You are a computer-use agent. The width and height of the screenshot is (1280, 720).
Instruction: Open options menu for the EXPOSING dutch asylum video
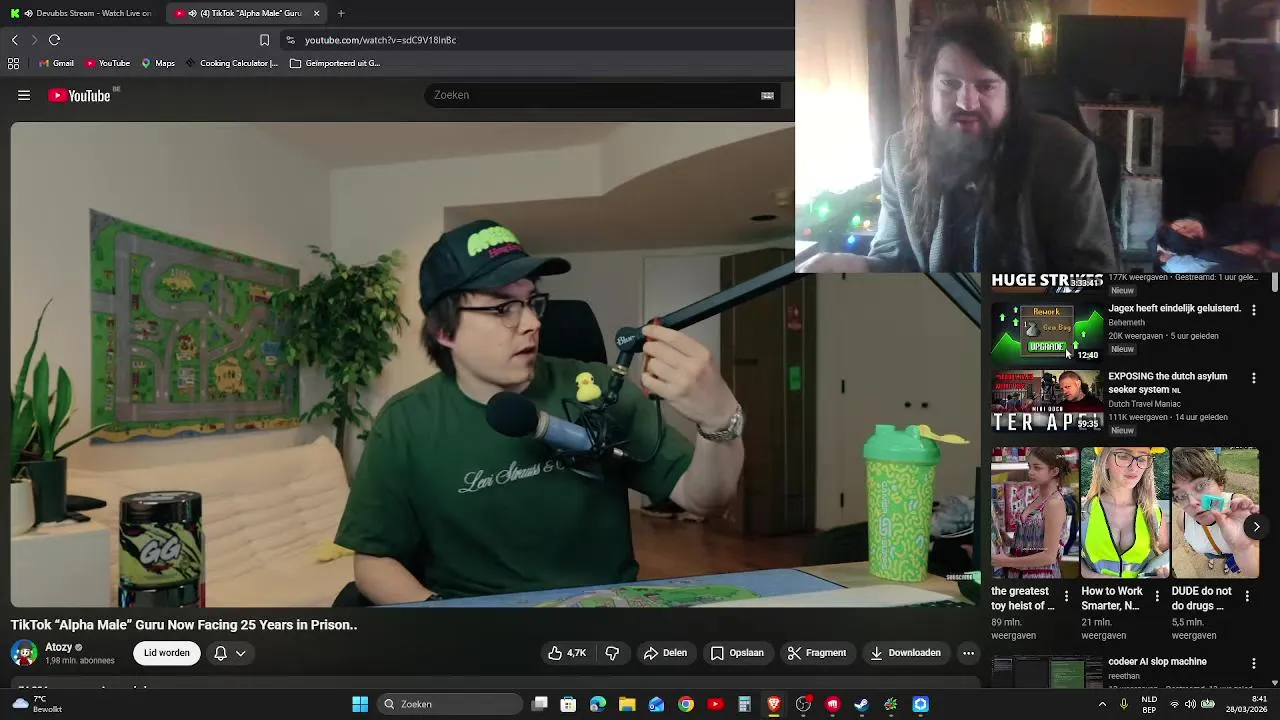(1253, 378)
